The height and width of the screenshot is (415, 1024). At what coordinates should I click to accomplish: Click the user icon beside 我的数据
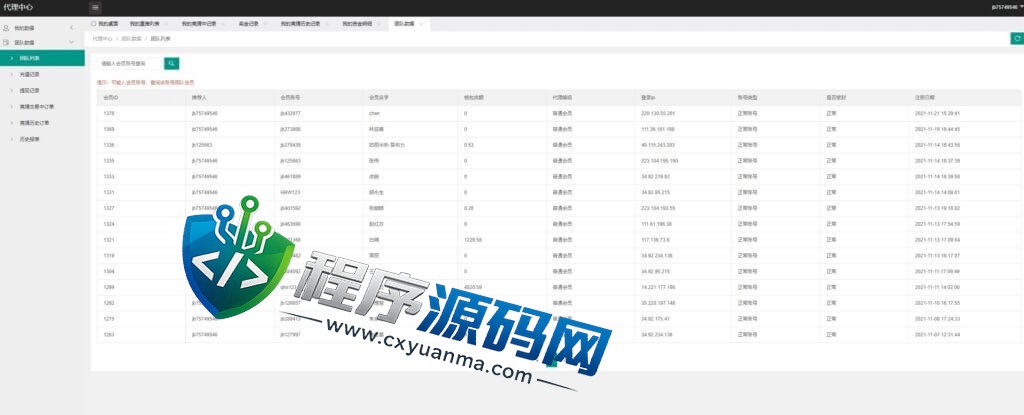point(6,28)
